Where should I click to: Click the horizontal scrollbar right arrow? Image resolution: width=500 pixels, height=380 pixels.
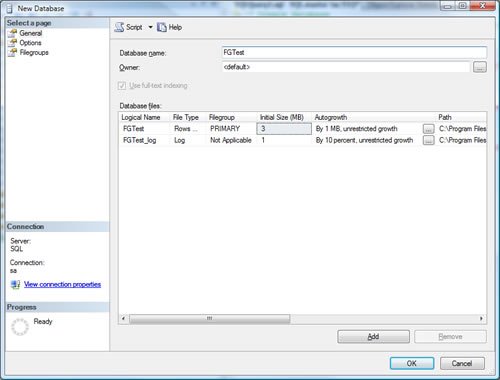point(481,319)
